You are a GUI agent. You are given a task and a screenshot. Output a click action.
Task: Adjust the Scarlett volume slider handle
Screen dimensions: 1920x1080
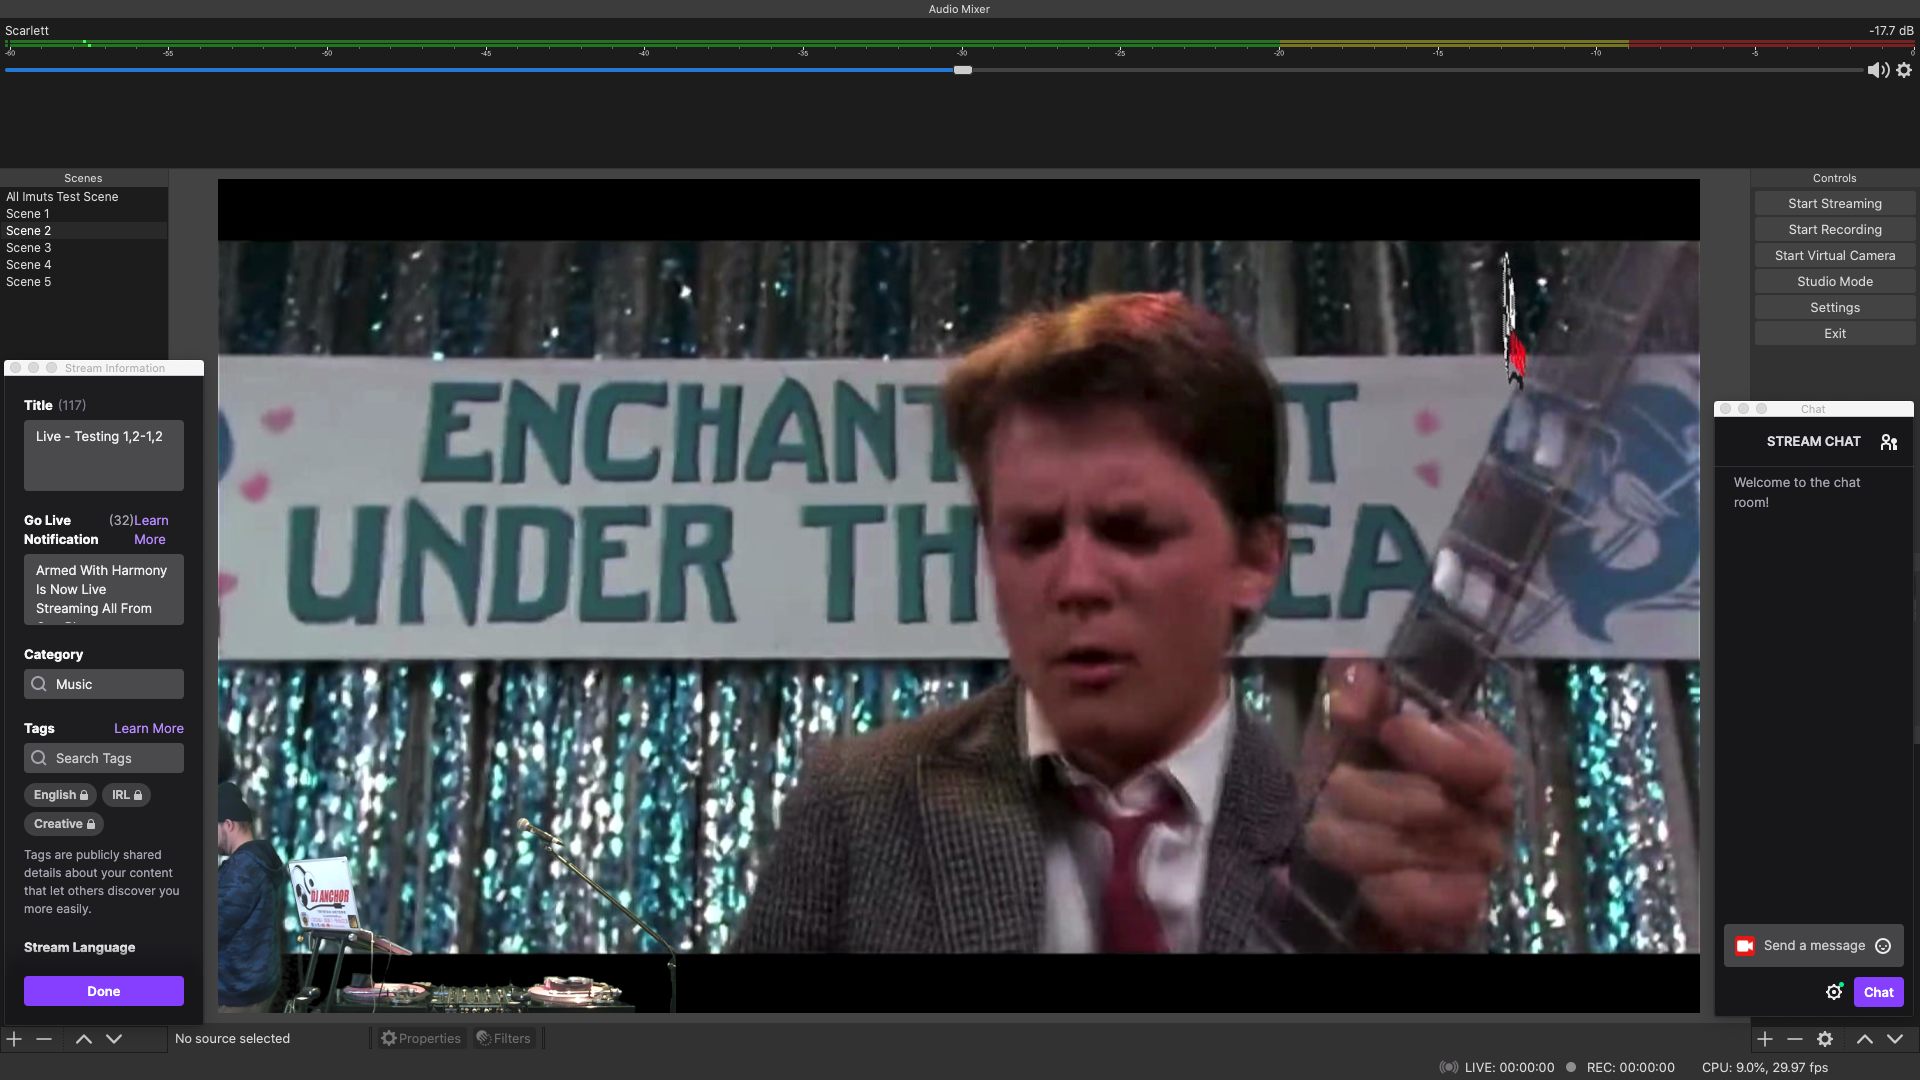963,70
